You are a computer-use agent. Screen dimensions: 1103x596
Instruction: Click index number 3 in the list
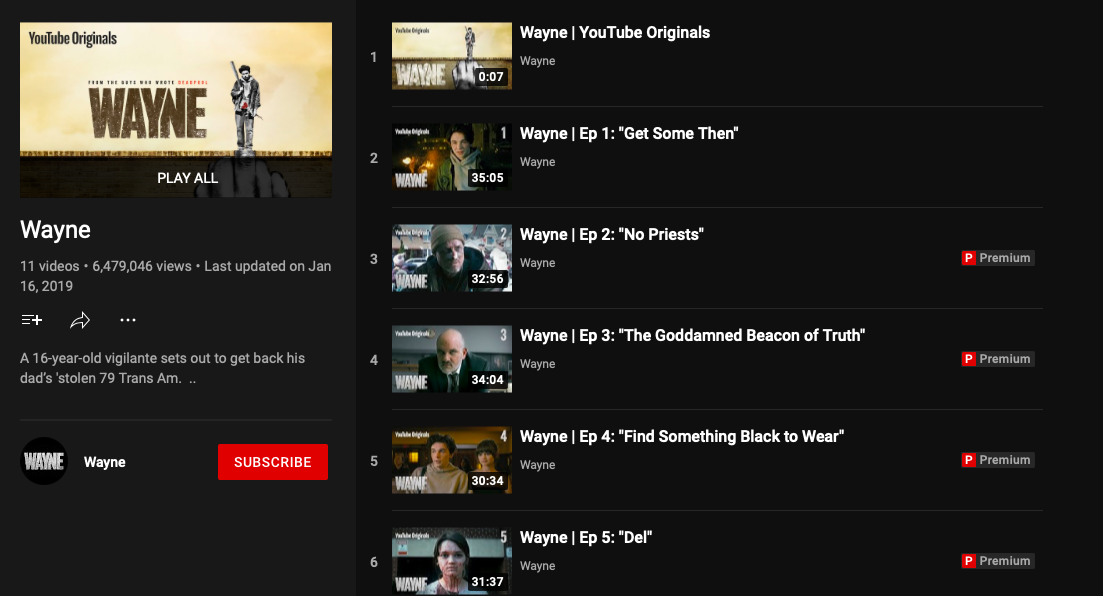pyautogui.click(x=374, y=259)
